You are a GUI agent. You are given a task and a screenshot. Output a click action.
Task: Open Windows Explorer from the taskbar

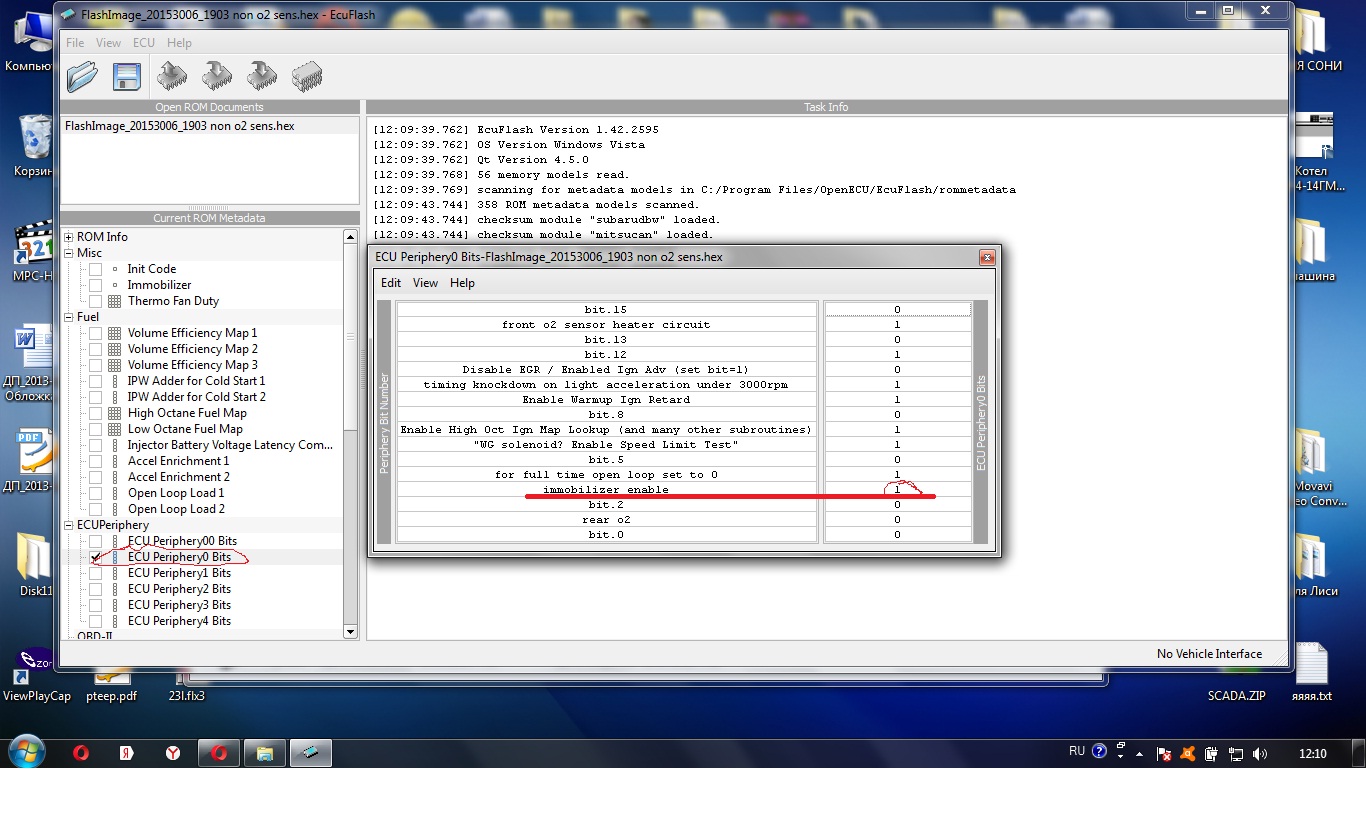click(265, 753)
